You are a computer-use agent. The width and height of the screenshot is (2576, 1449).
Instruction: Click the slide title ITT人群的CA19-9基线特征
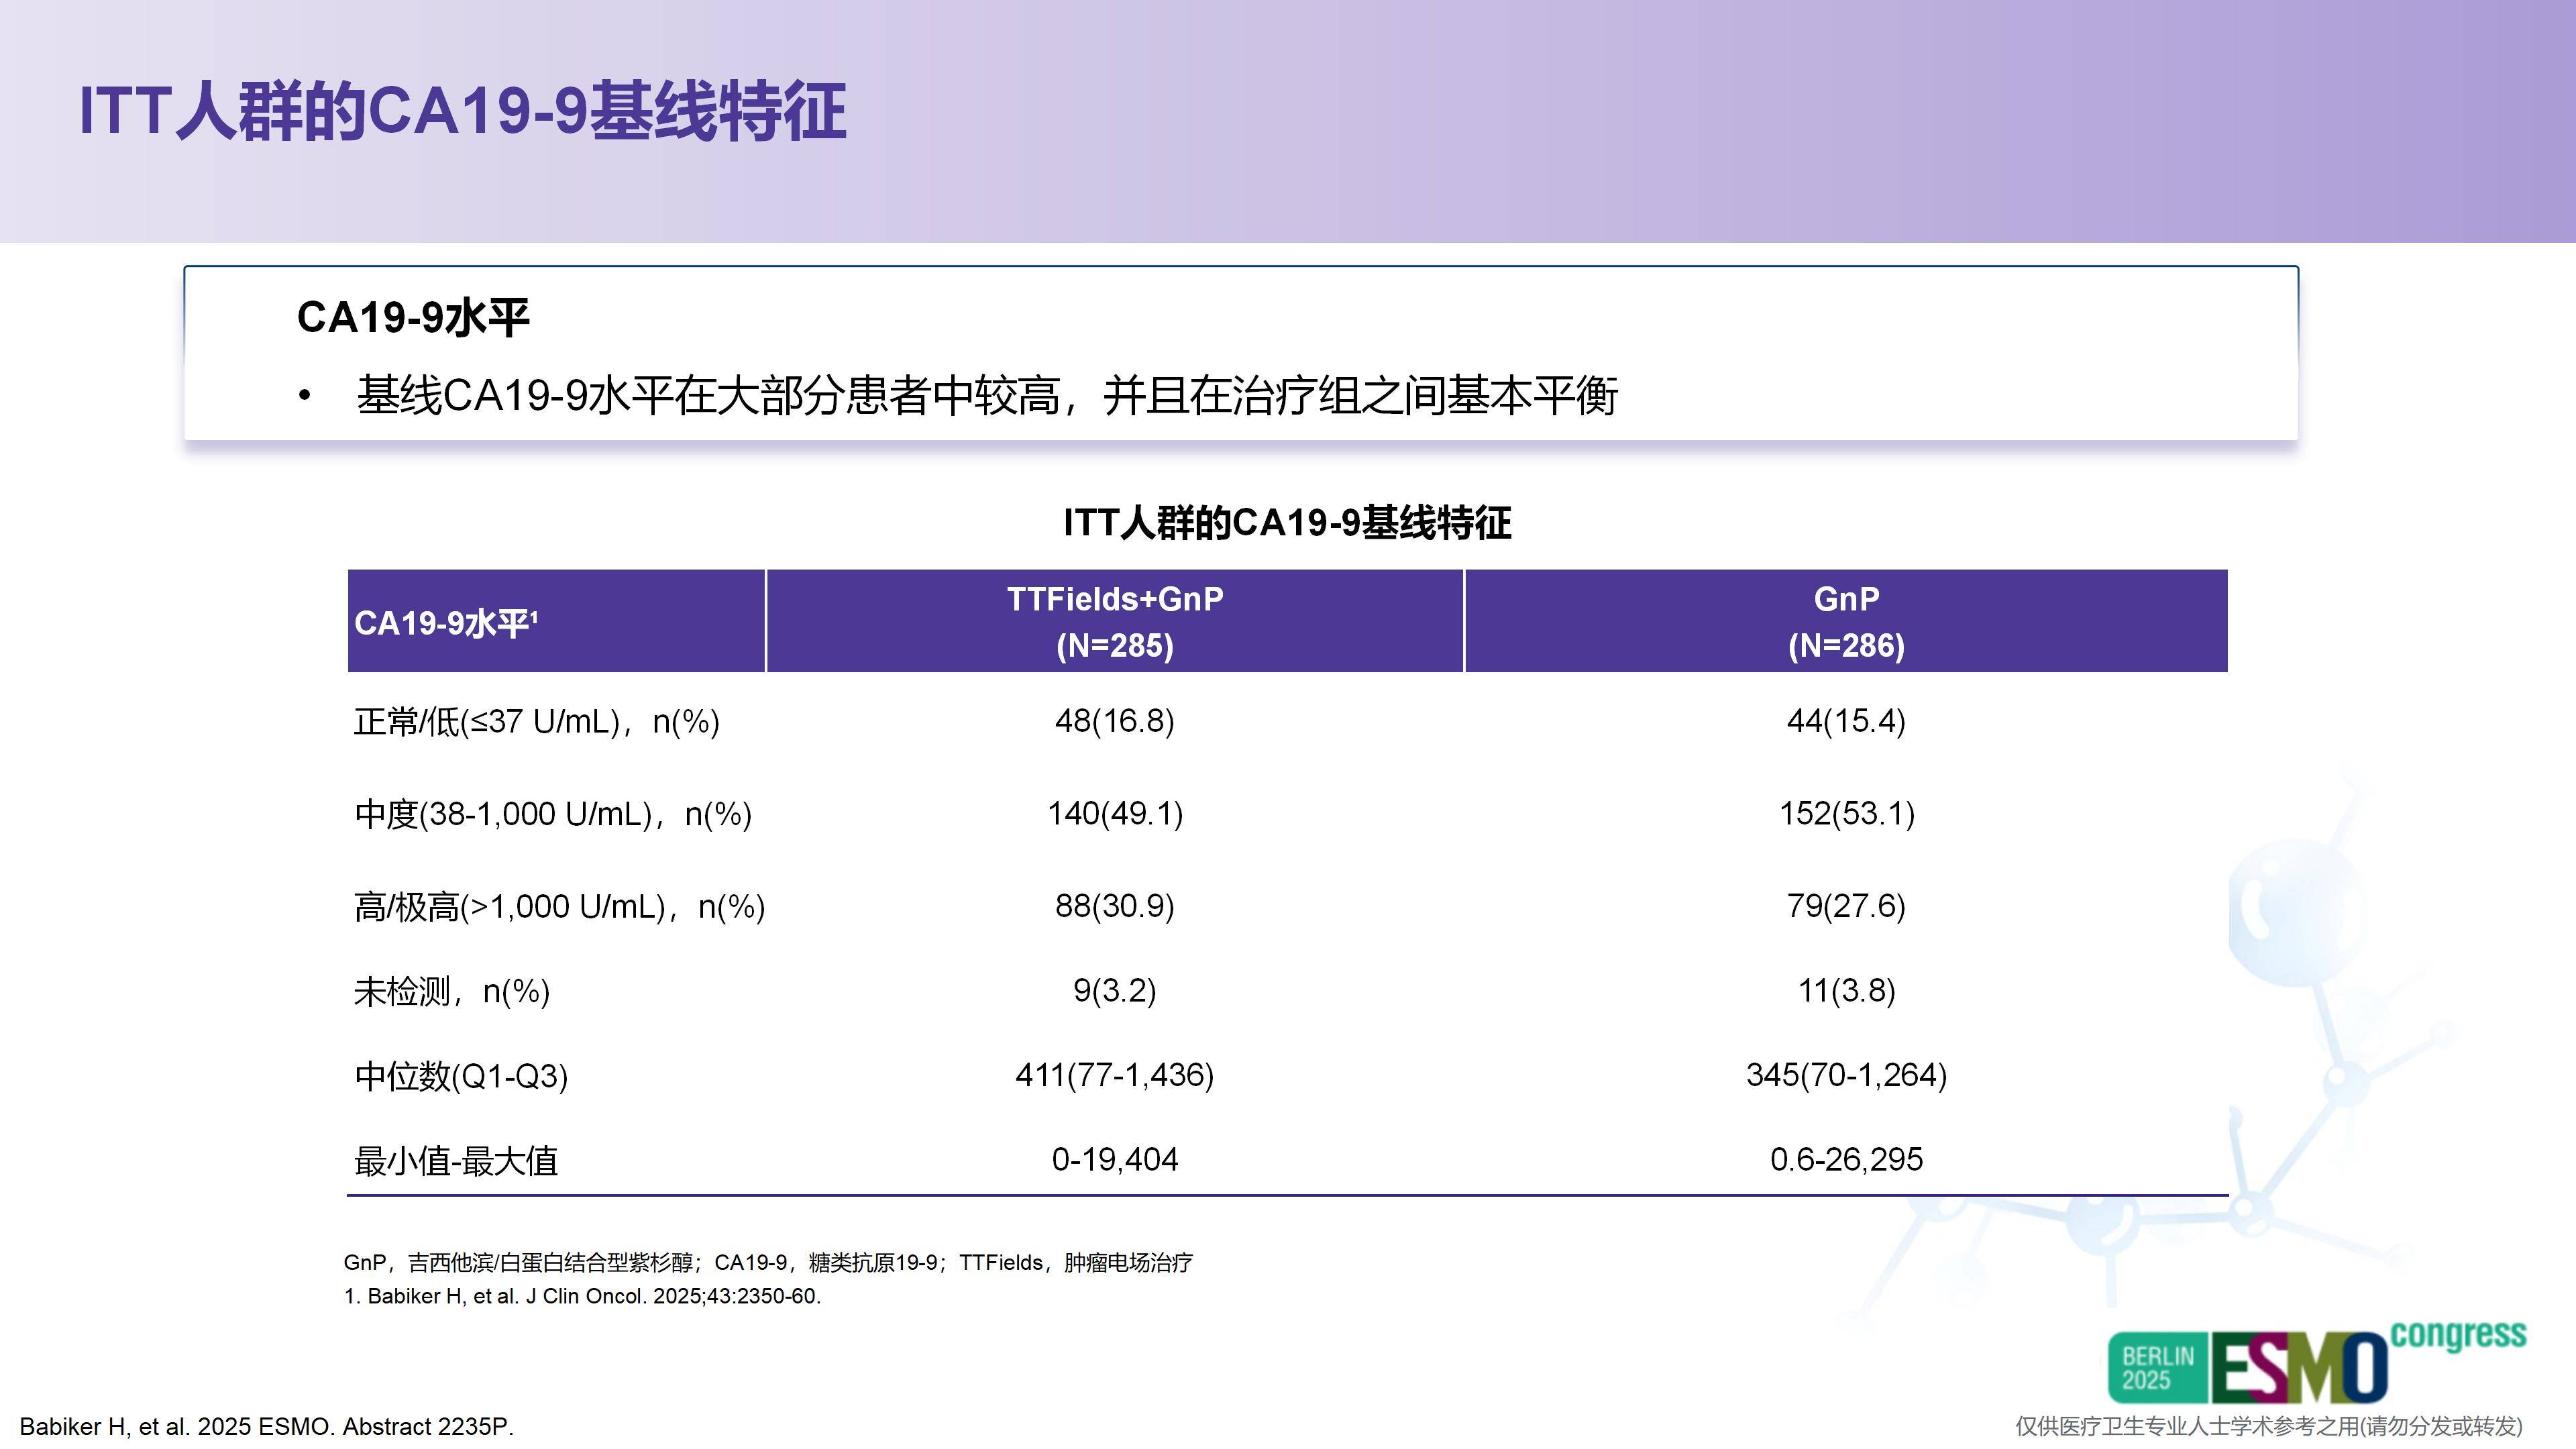click(462, 111)
